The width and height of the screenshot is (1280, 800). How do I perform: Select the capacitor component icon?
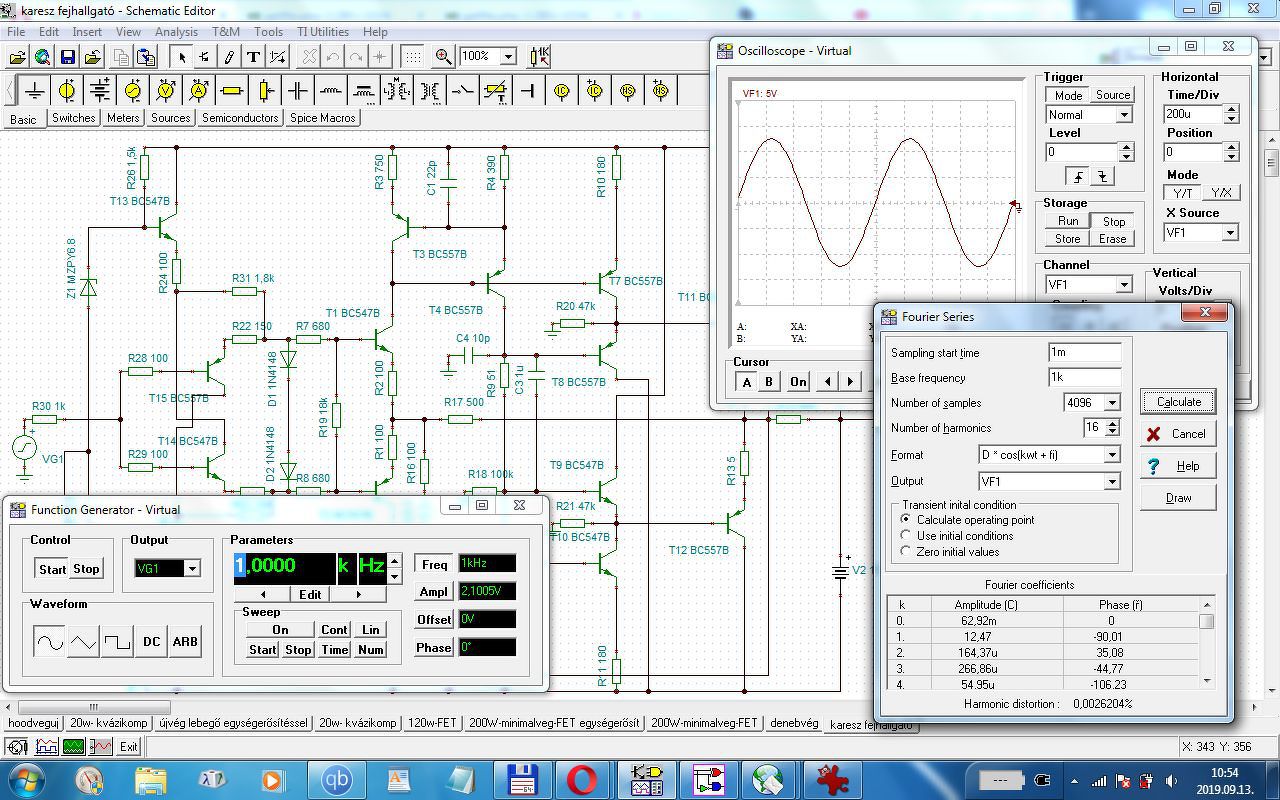298,91
